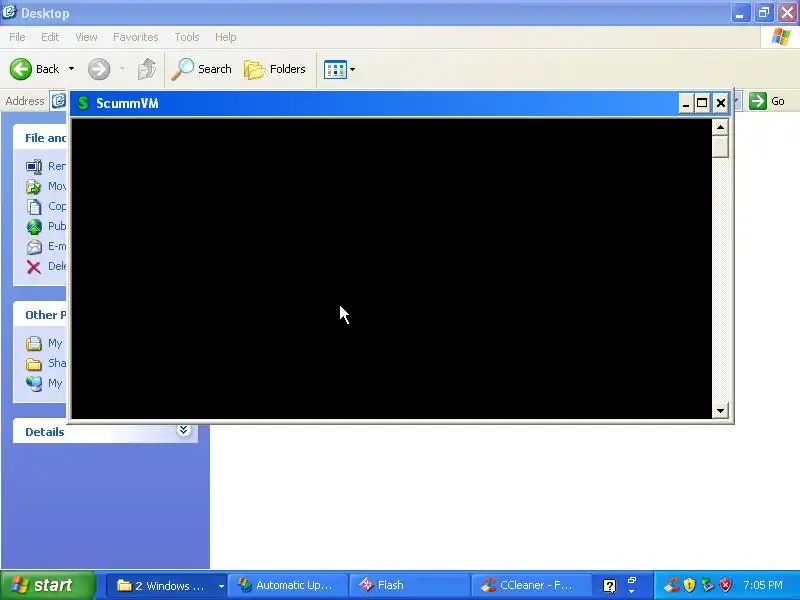Click the Views grid icon
Viewport: 800px width, 600px height.
click(x=335, y=69)
